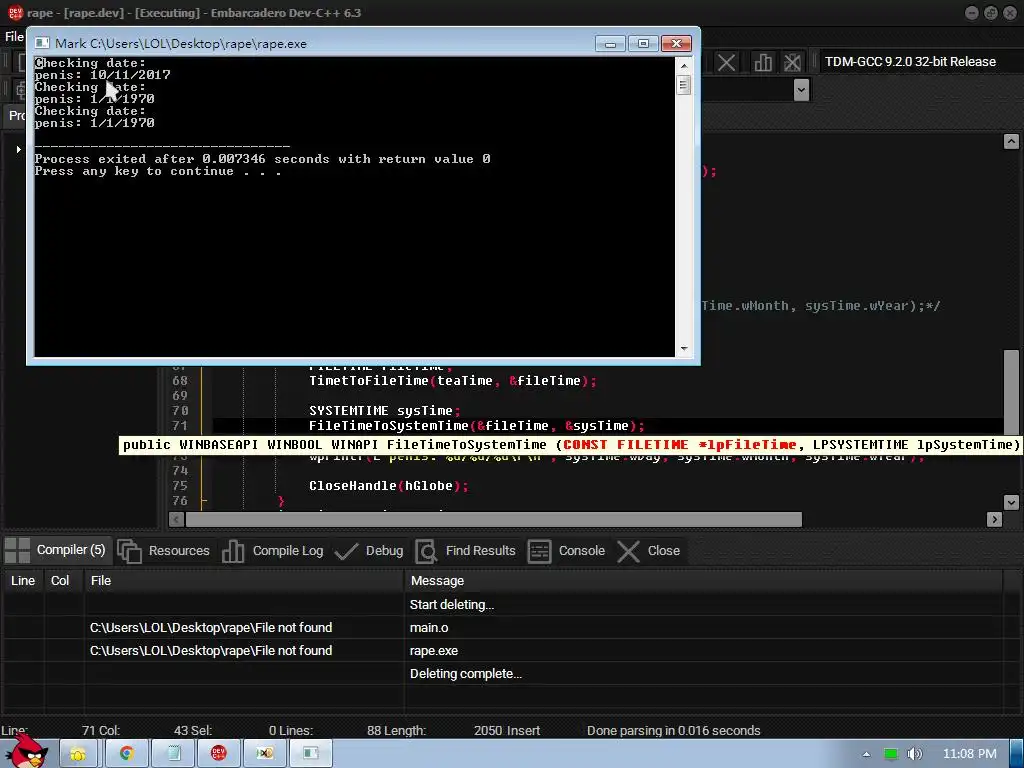Open Chrome from the taskbar
Viewport: 1024px width, 768px height.
click(126, 754)
